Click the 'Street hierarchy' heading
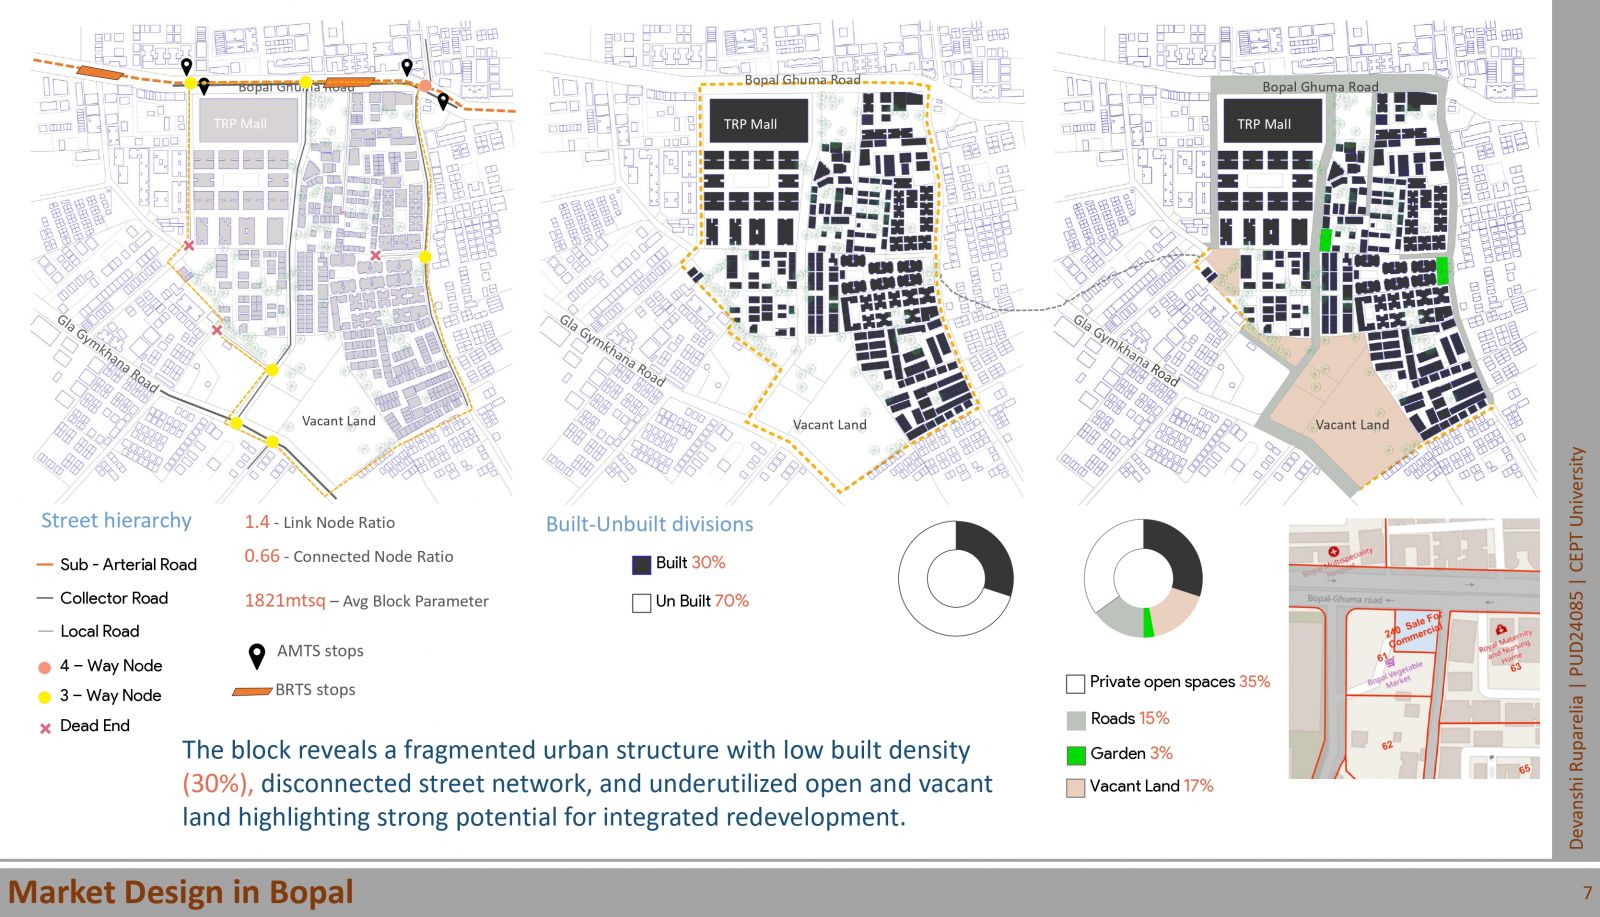This screenshot has height=917, width=1600. click(x=116, y=521)
